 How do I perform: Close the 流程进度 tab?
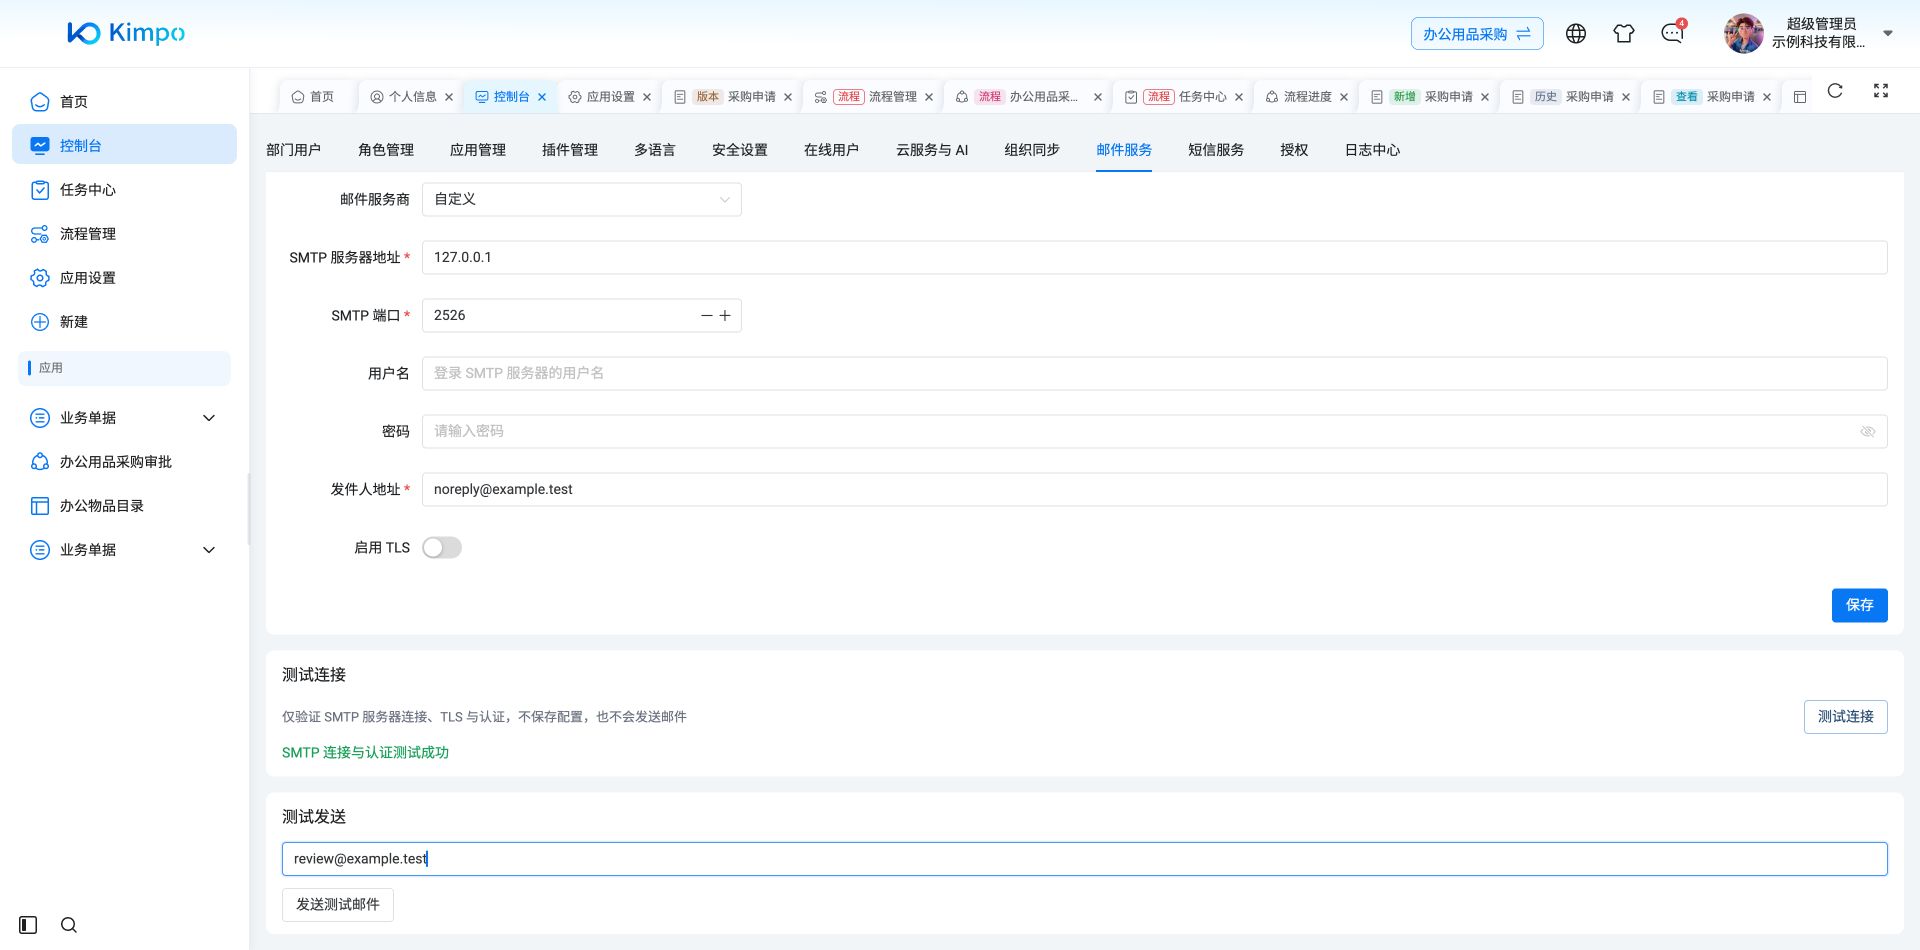point(1344,97)
